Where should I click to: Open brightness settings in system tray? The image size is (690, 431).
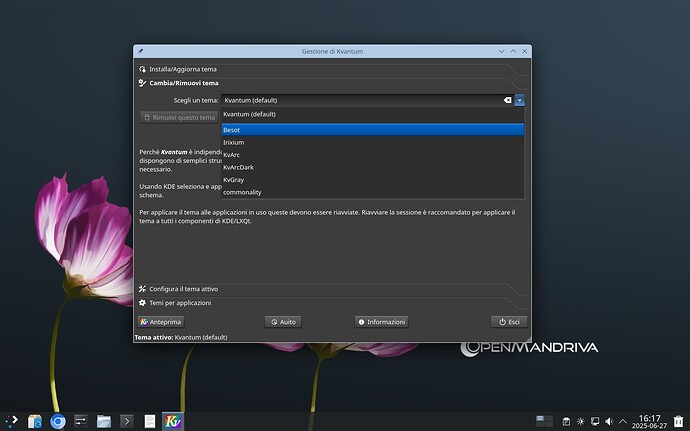[580, 422]
